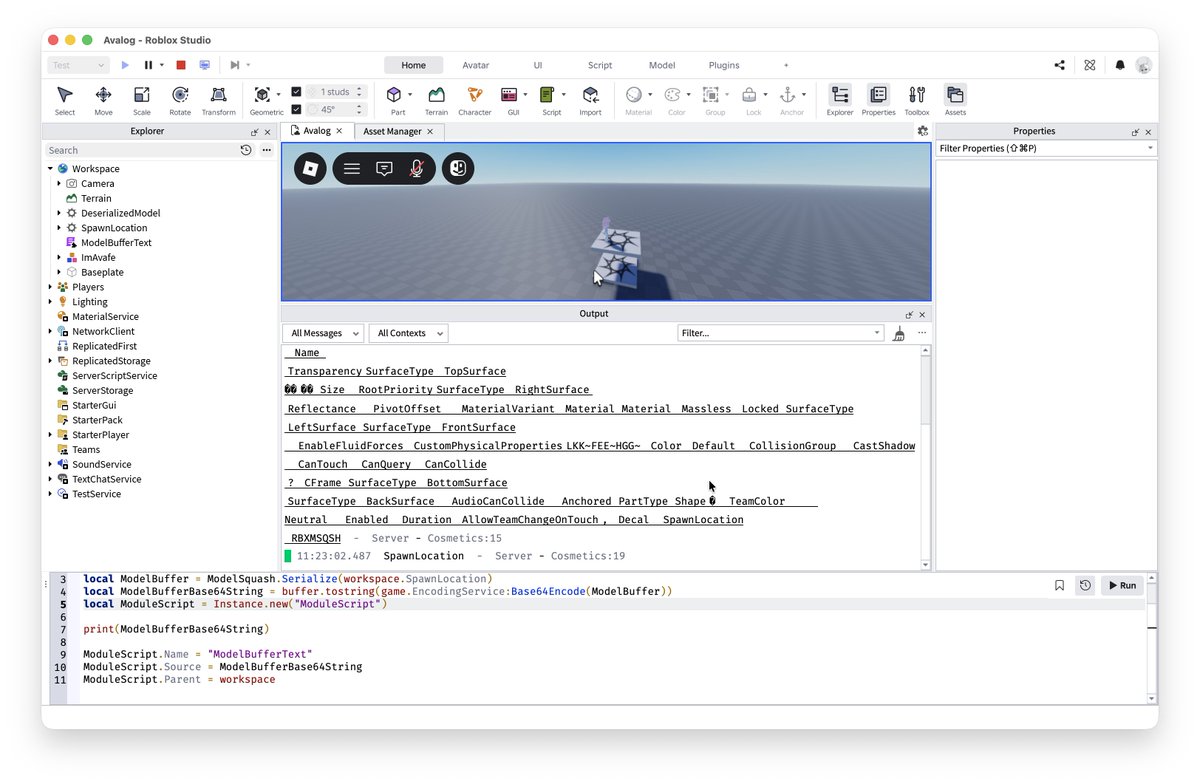
Task: Click the Roblox logo in viewport
Action: click(311, 169)
